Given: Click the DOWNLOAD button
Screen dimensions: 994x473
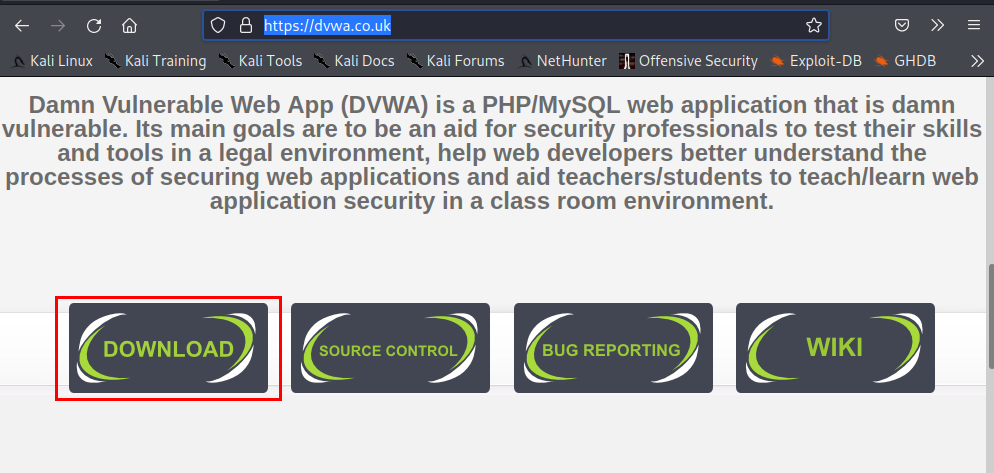Looking at the screenshot, I should point(168,348).
